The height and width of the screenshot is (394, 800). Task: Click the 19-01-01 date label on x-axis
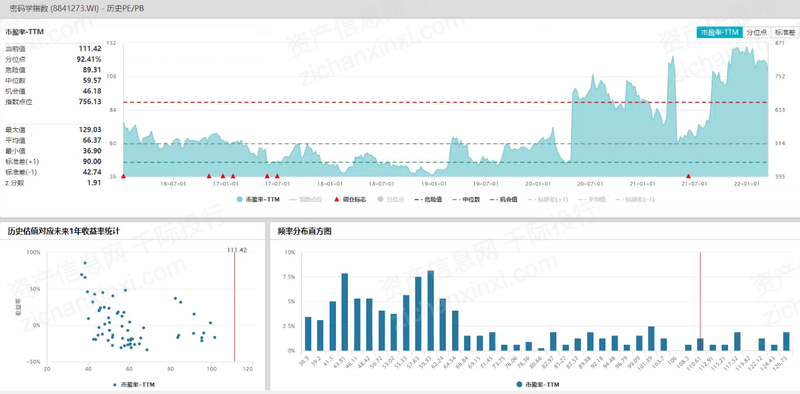click(x=433, y=183)
